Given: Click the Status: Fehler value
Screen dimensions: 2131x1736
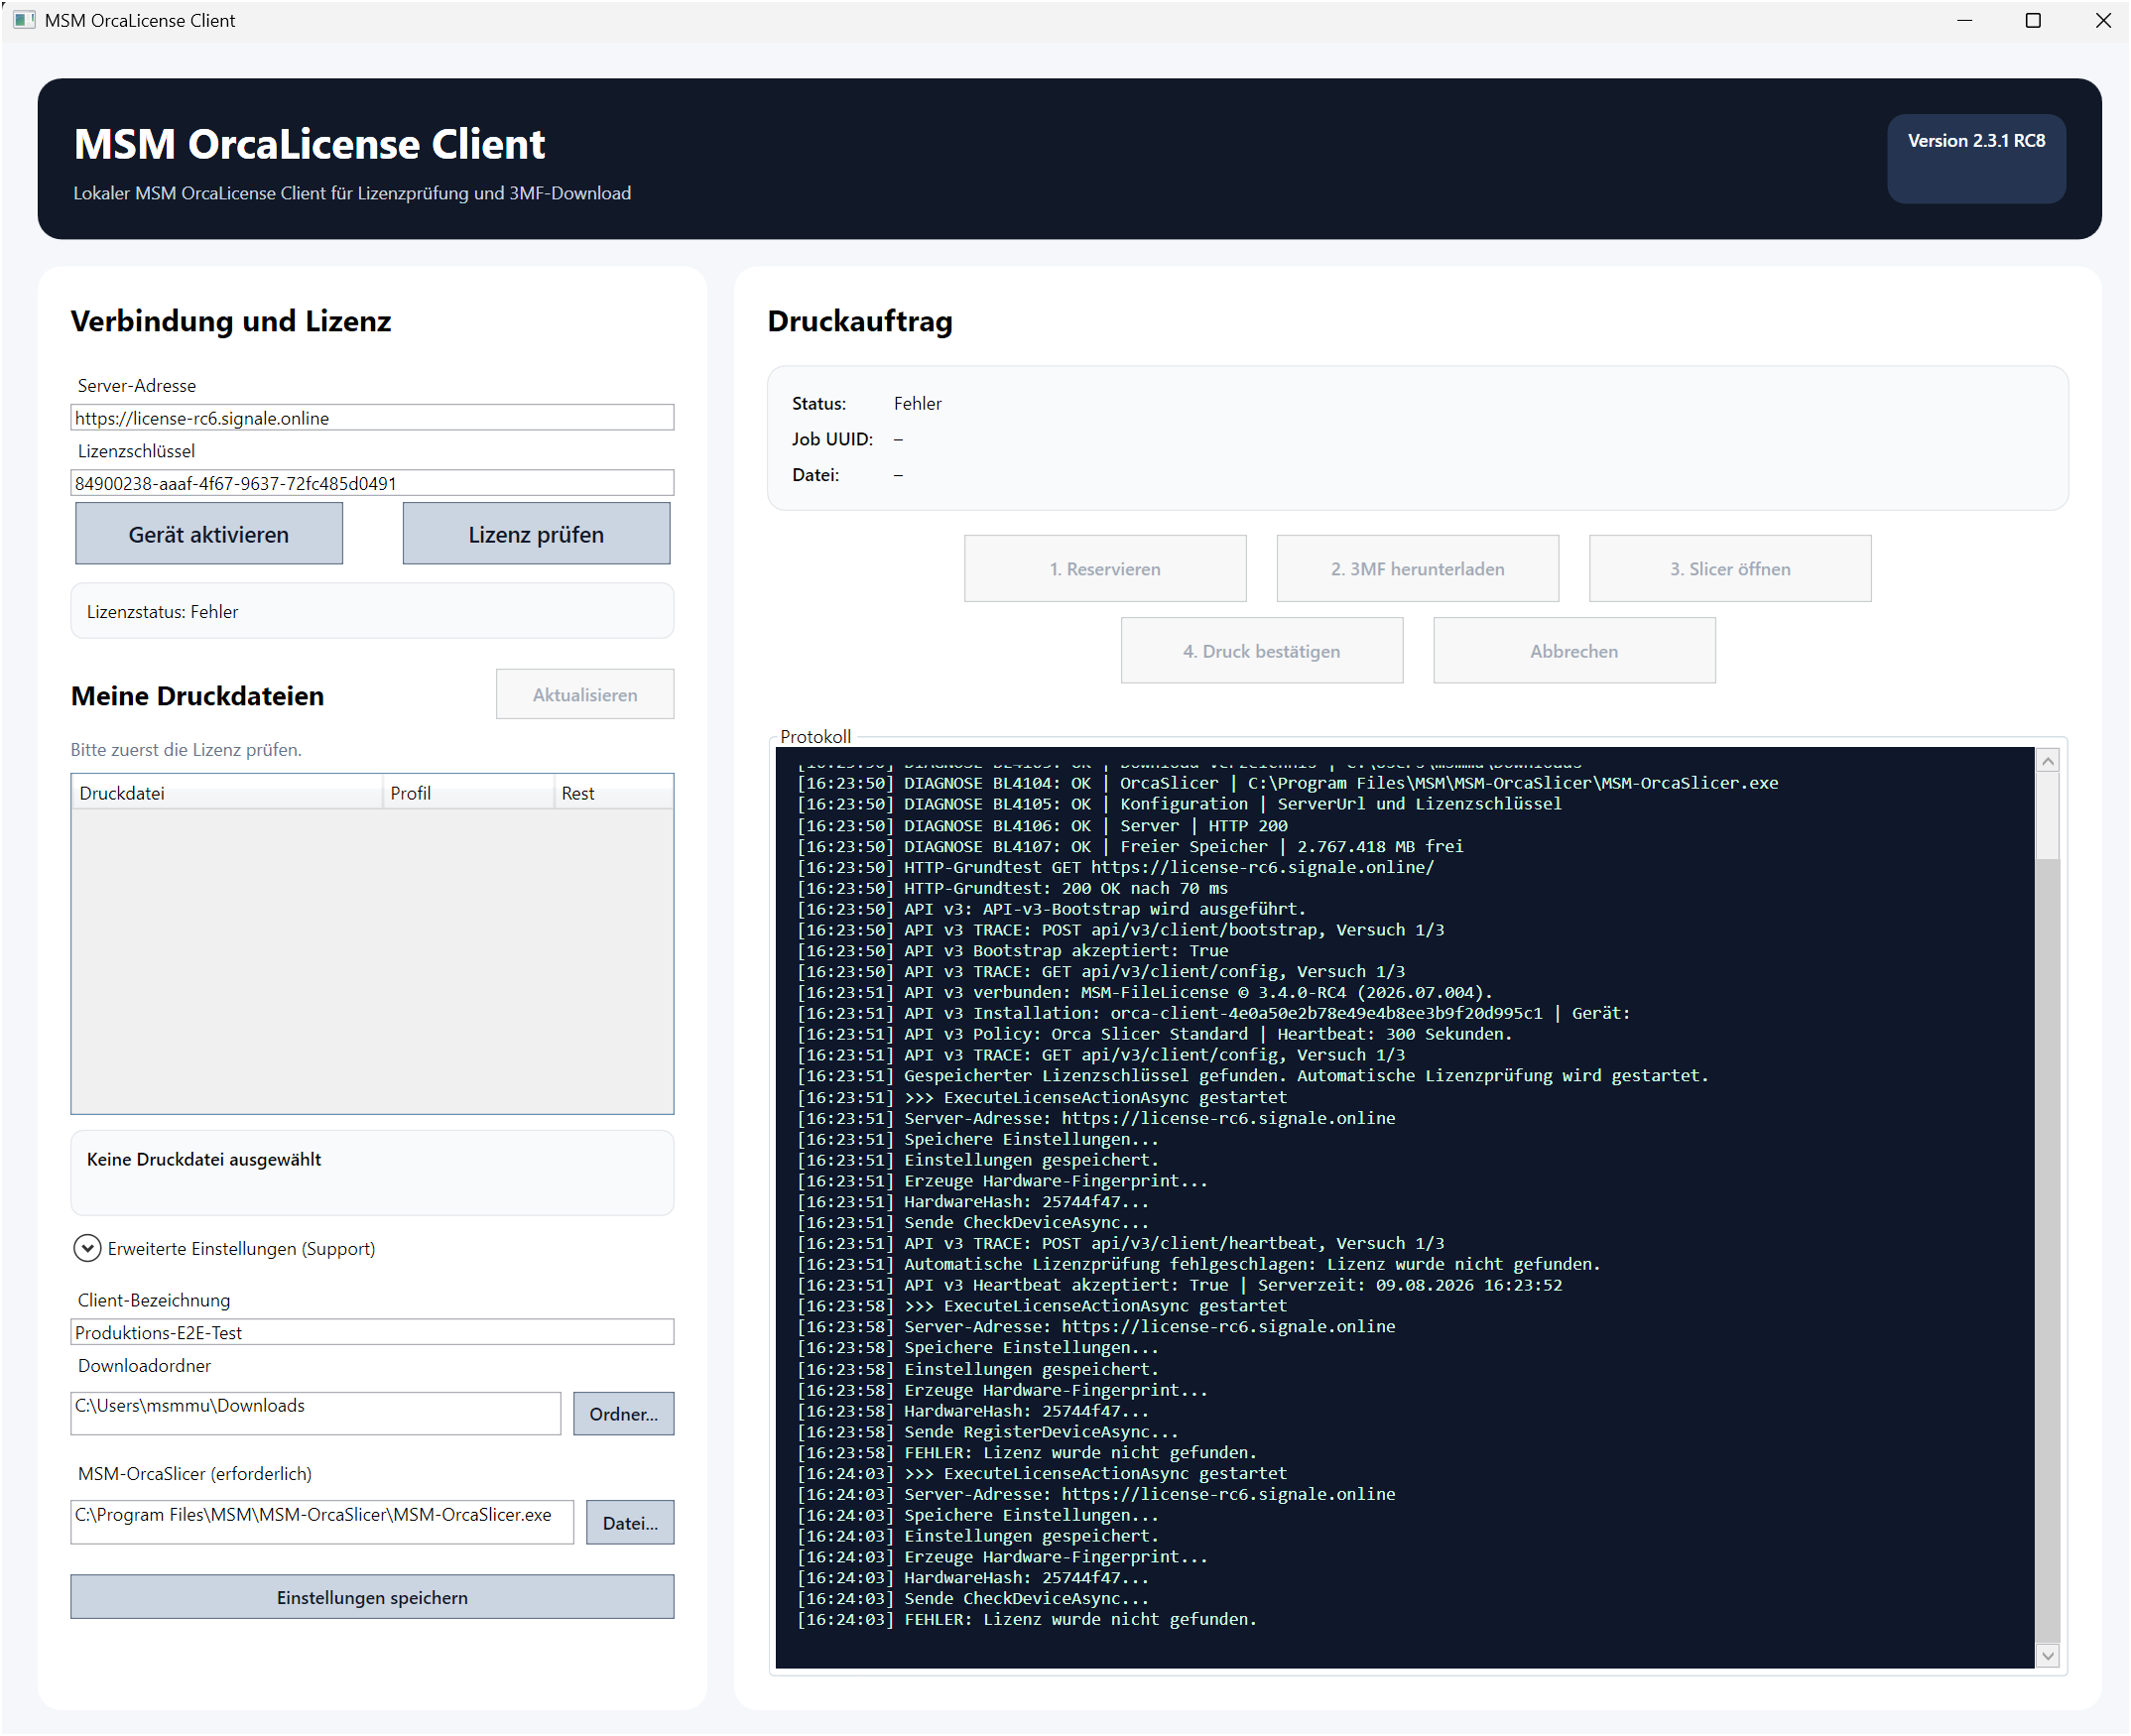Looking at the screenshot, I should [x=917, y=404].
